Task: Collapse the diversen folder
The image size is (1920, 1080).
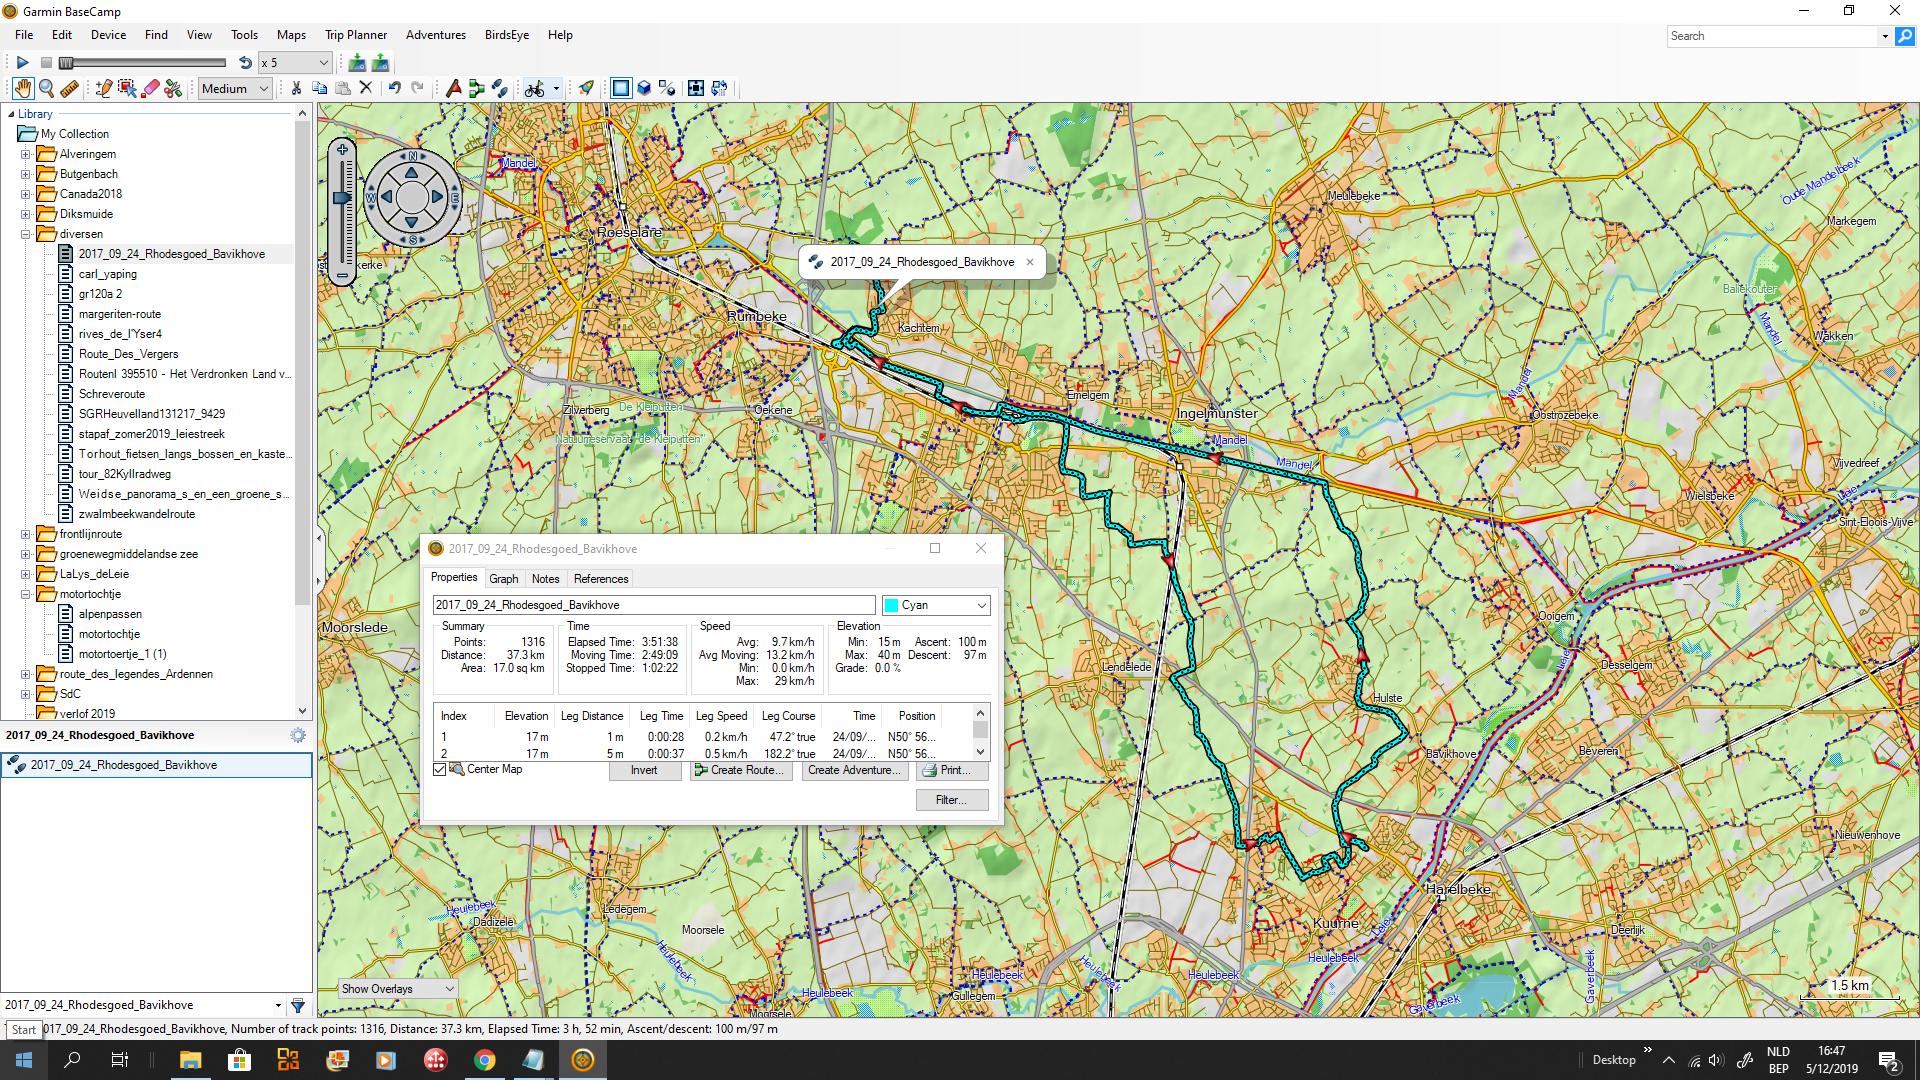Action: pyautogui.click(x=26, y=234)
